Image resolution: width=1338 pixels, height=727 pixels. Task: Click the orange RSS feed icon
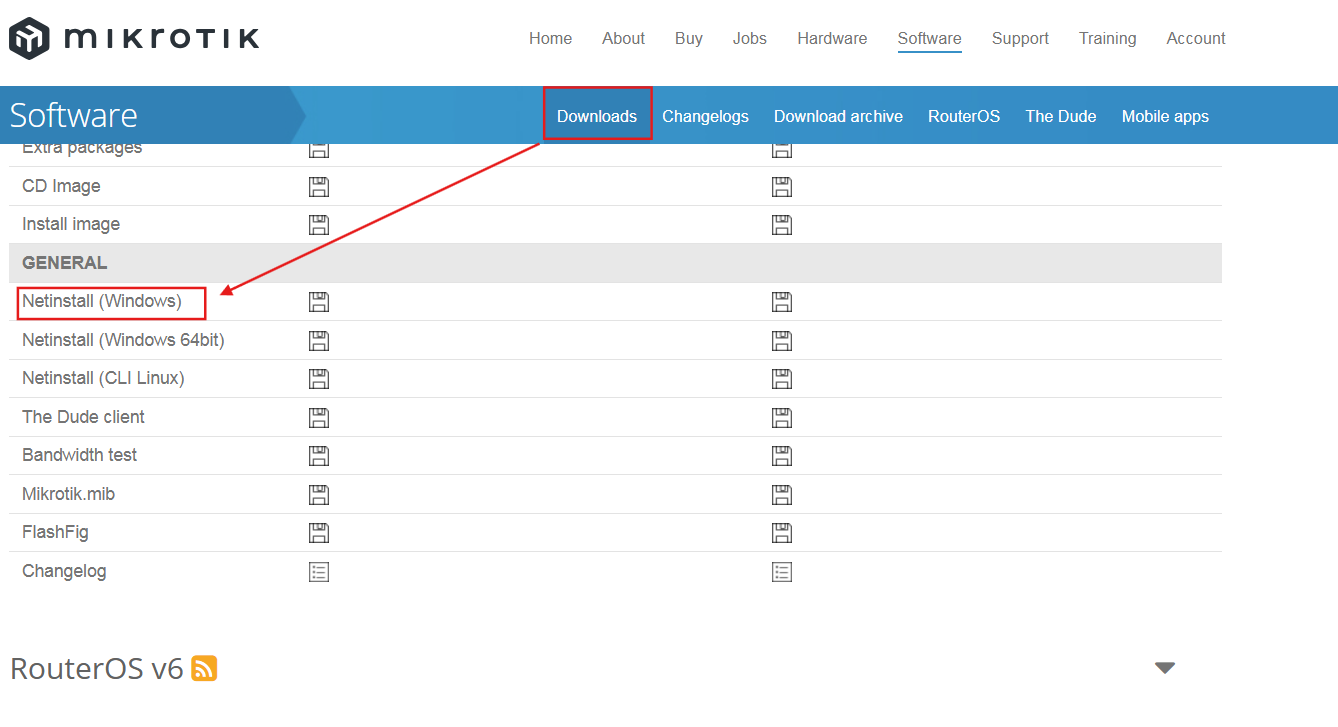click(x=204, y=668)
